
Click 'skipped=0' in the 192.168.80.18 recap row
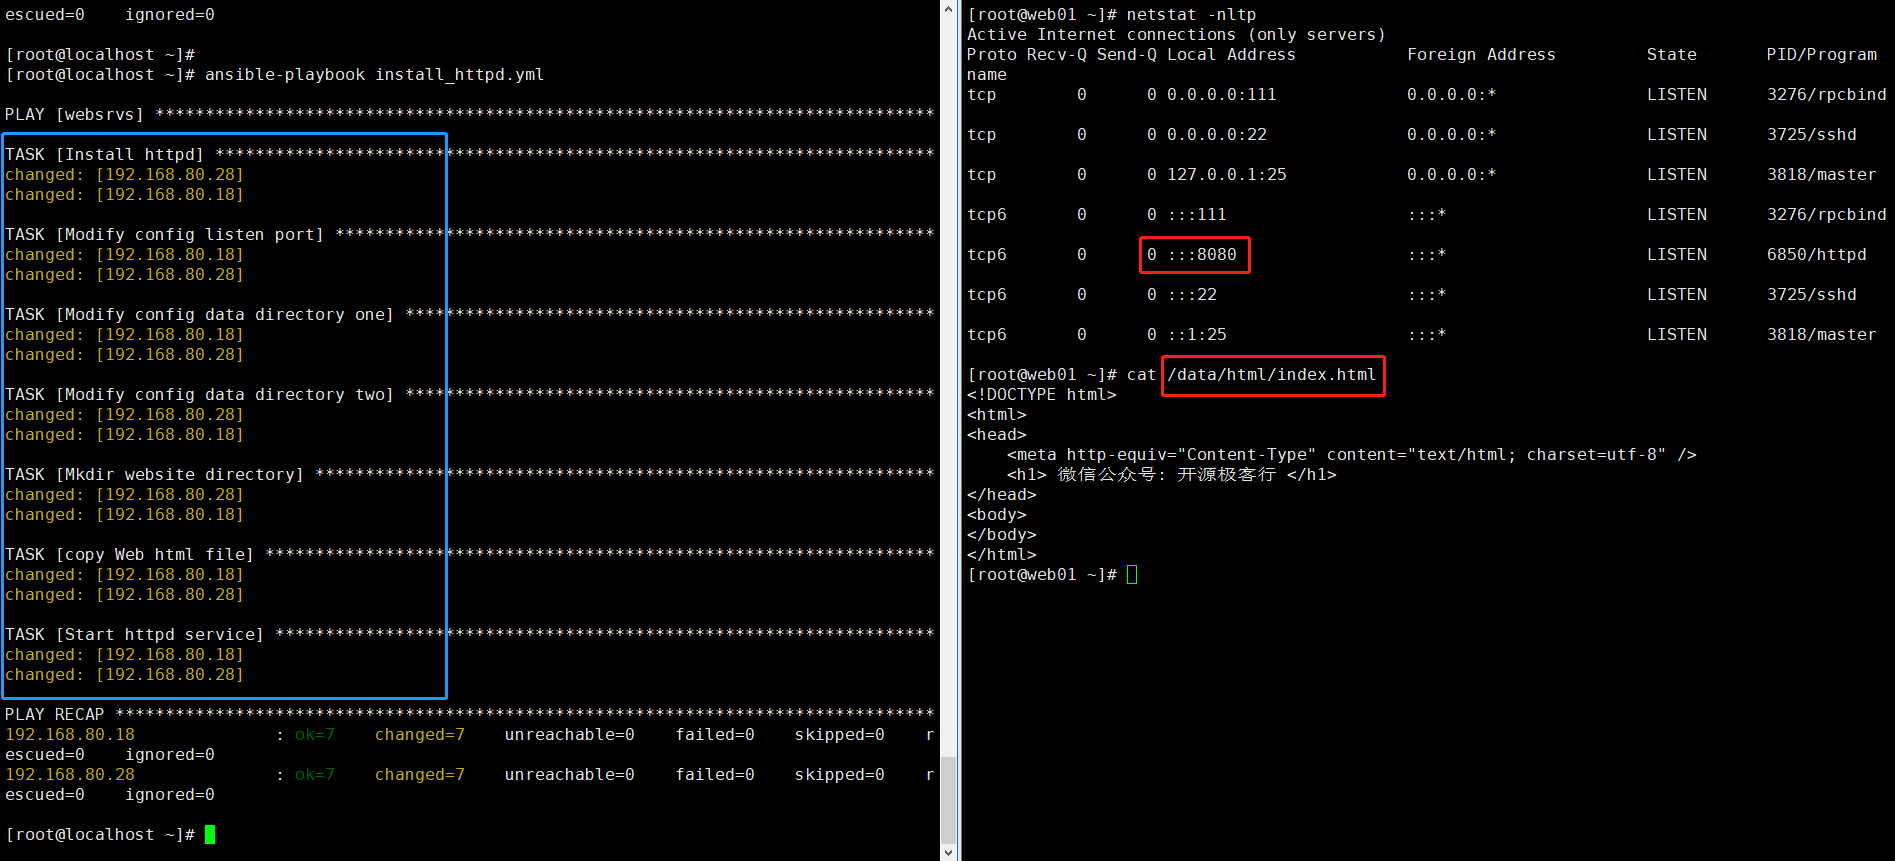[x=840, y=735]
